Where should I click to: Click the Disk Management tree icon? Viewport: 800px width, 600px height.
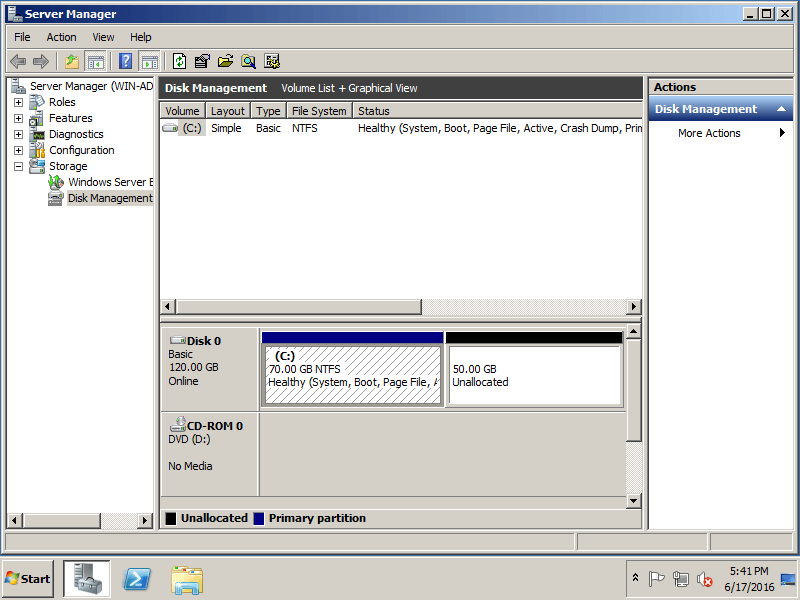click(56, 198)
